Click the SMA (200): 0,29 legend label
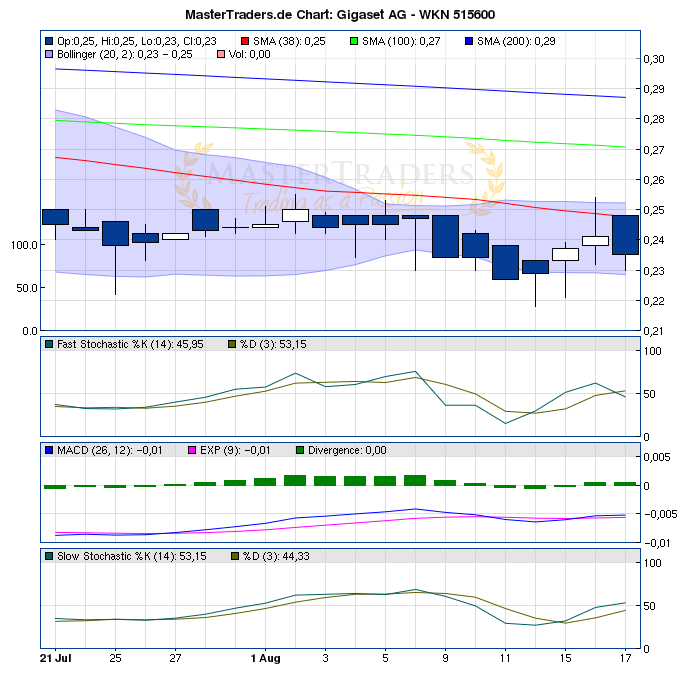 pos(516,41)
